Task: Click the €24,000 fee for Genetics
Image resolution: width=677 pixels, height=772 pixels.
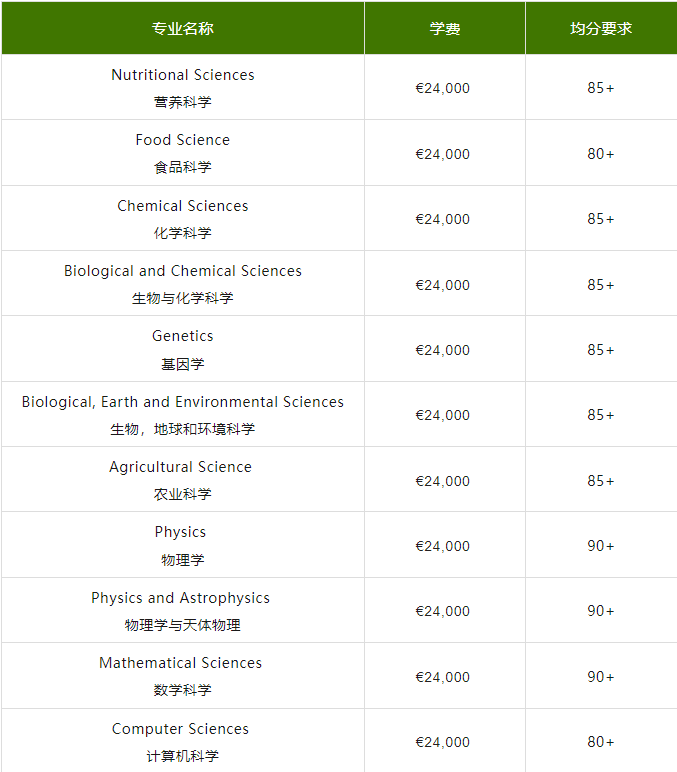Action: tap(443, 350)
